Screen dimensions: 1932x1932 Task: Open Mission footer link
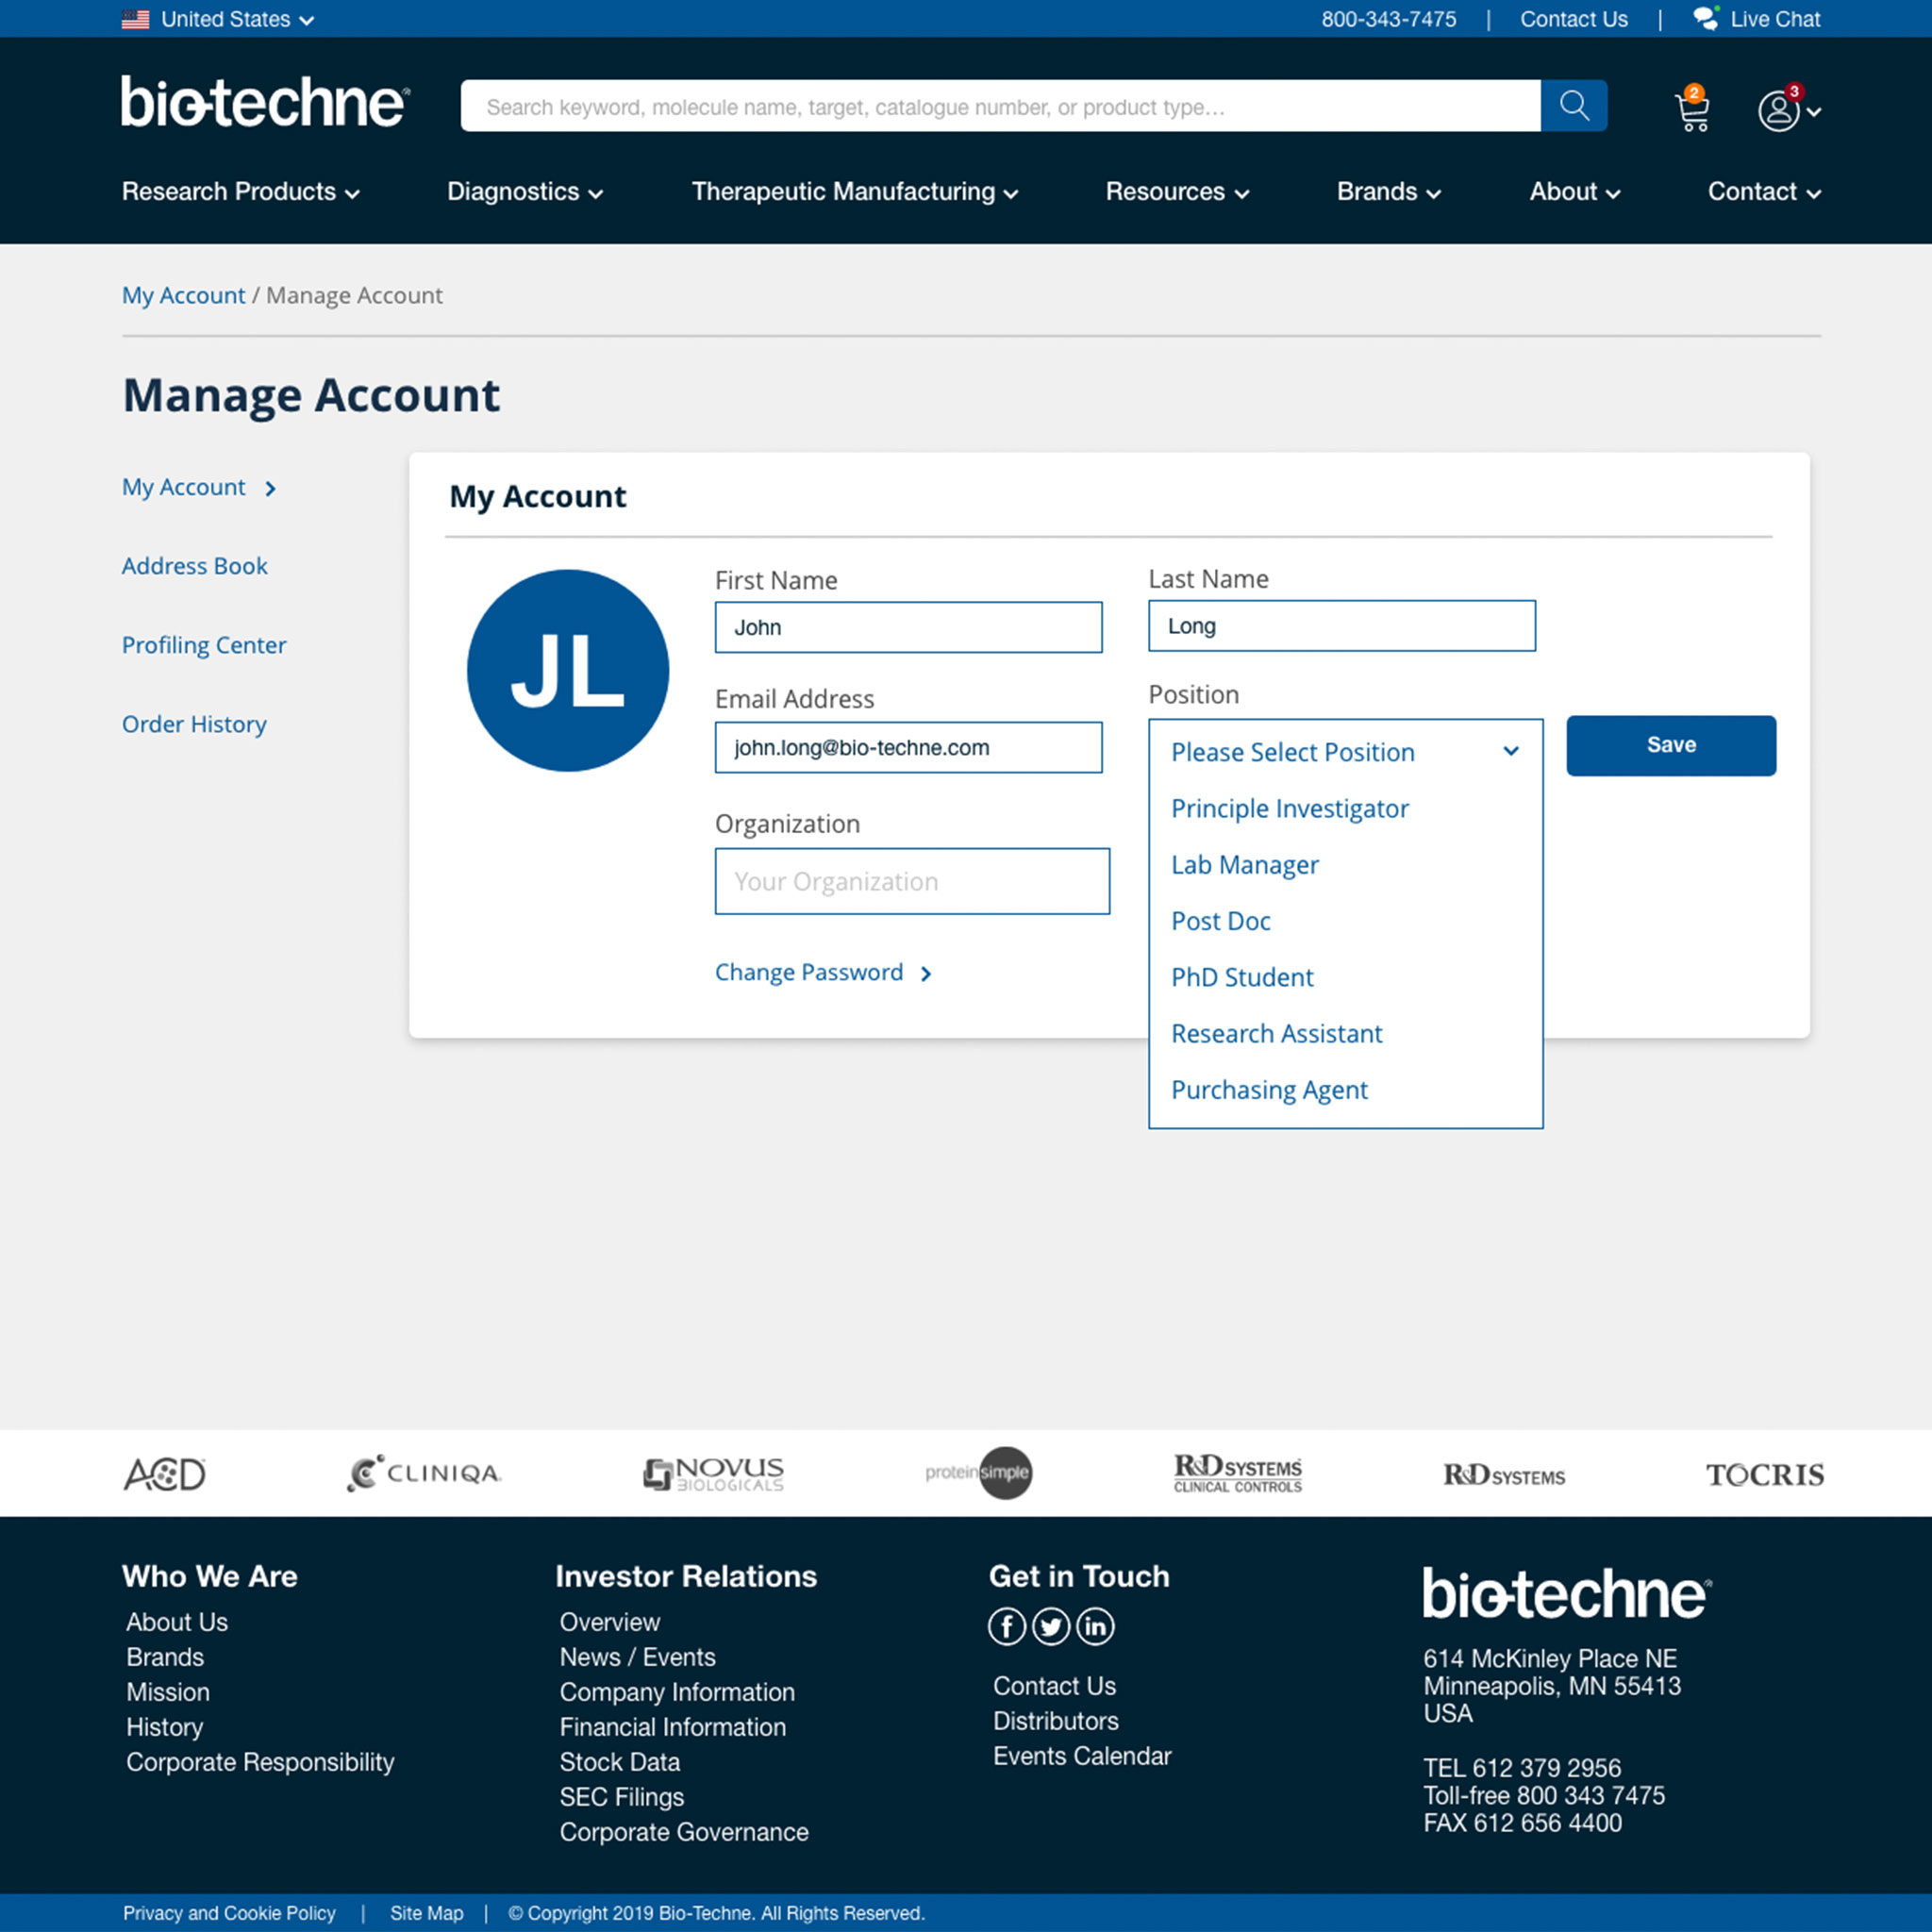coord(168,1692)
